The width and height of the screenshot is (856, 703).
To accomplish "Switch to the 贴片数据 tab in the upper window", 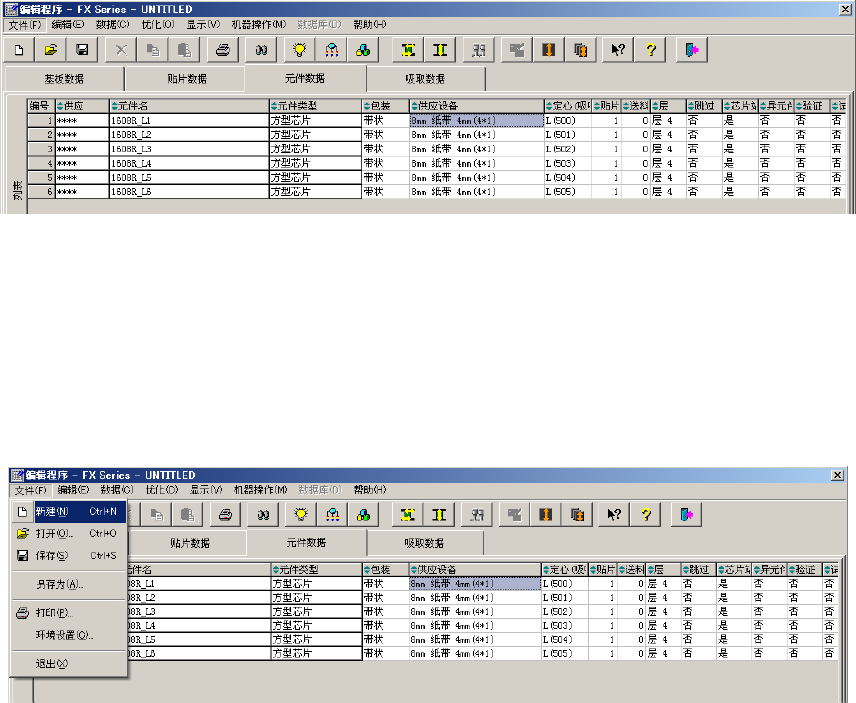I will click(187, 79).
